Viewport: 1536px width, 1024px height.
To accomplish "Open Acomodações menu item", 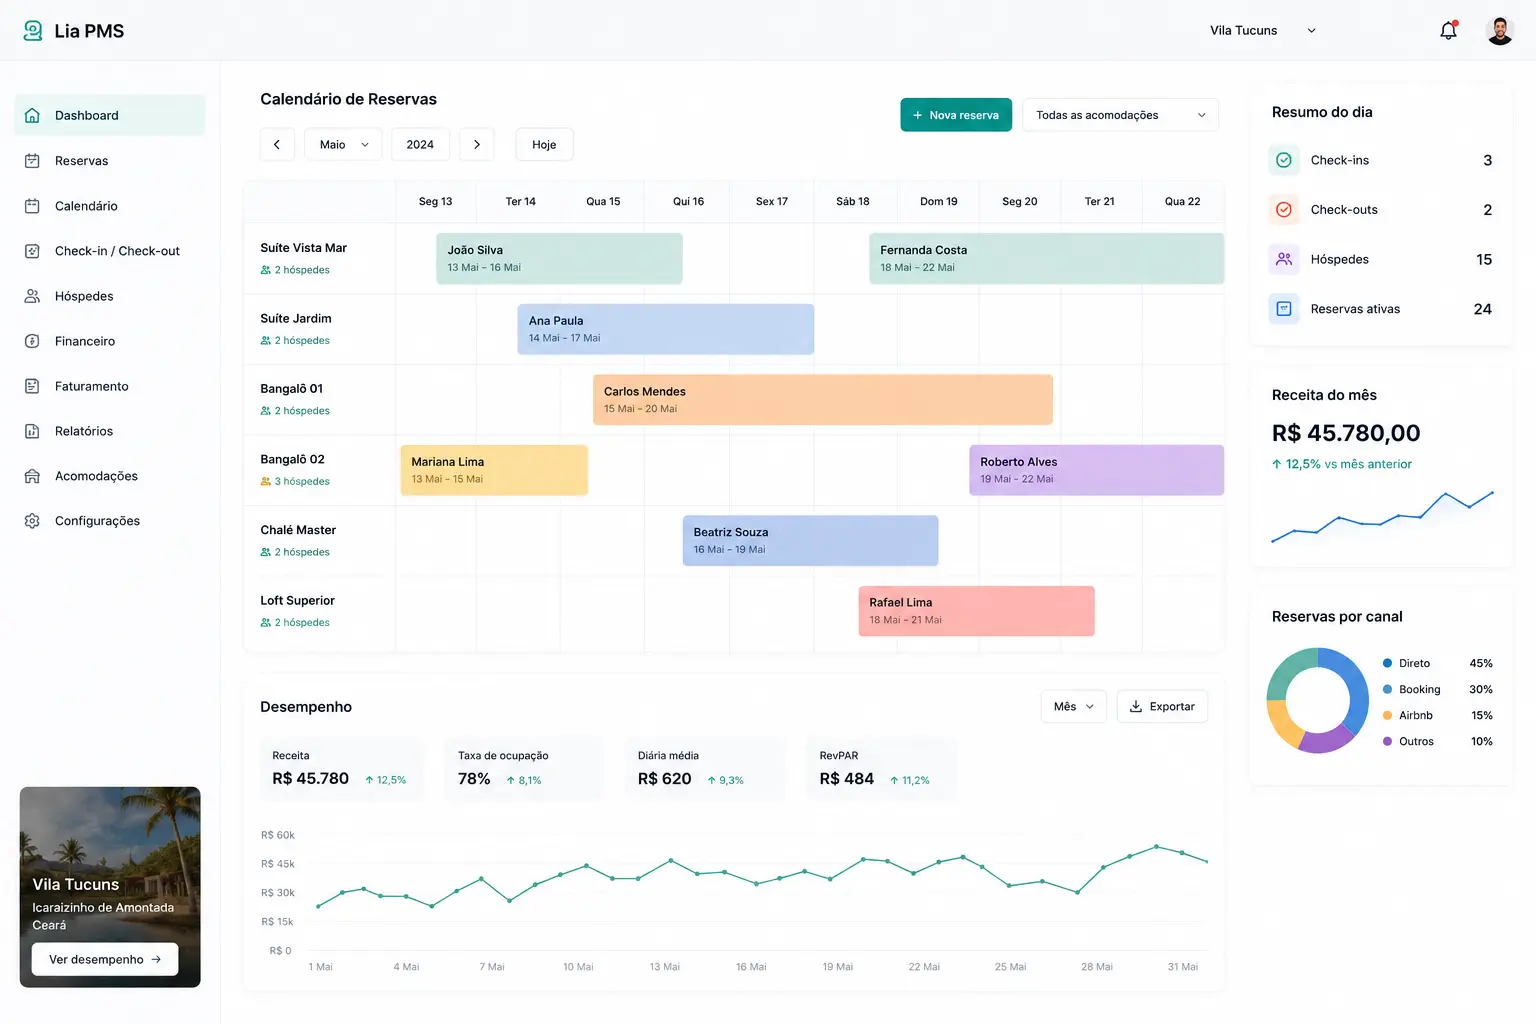I will click(x=110, y=476).
